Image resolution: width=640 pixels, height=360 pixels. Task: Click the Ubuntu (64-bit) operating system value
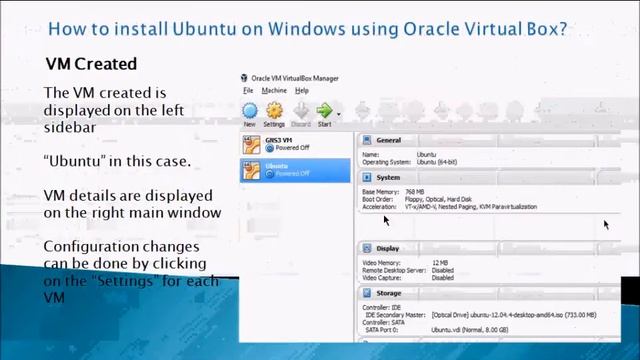(436, 162)
